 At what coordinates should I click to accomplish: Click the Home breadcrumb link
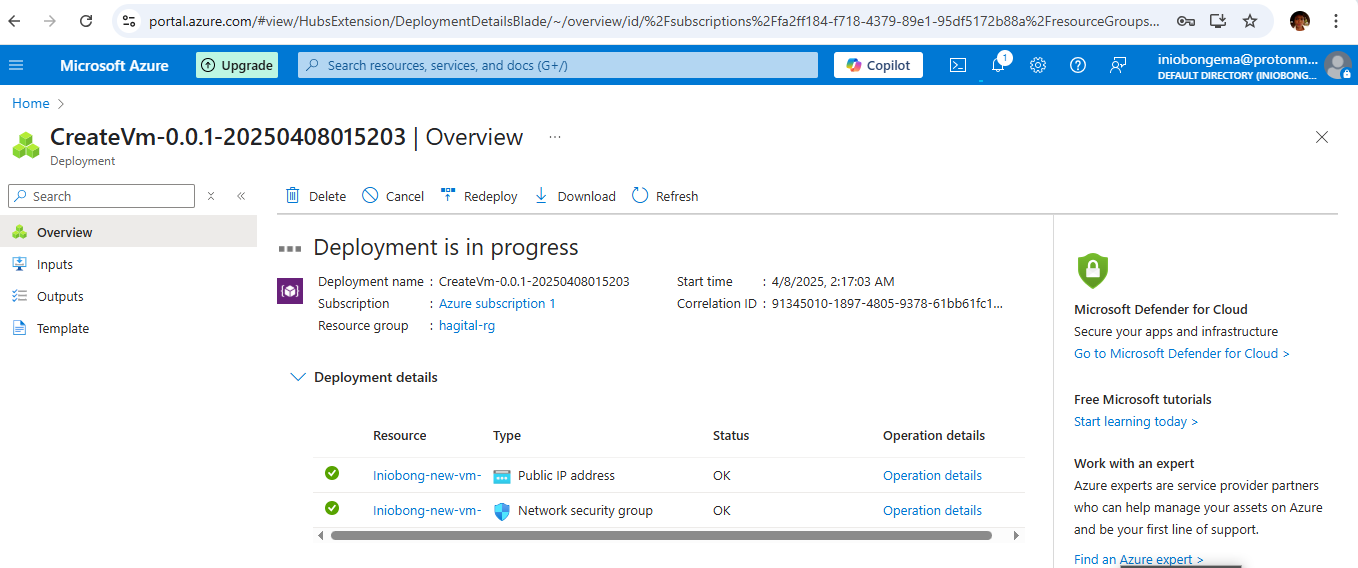click(x=31, y=103)
